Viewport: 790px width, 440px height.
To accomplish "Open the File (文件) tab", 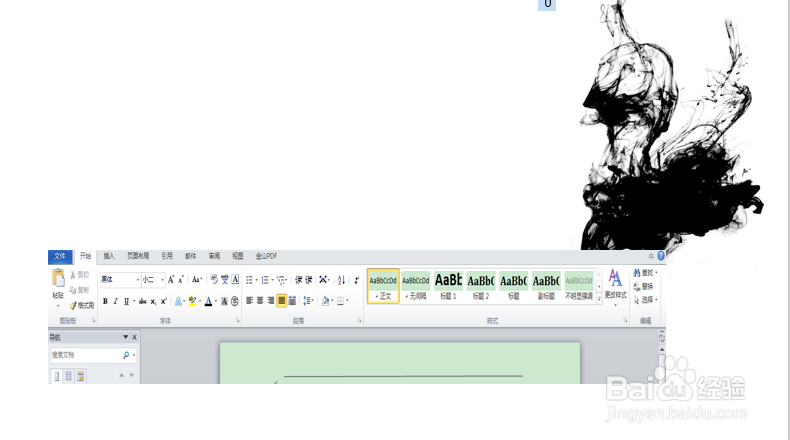I will click(60, 256).
